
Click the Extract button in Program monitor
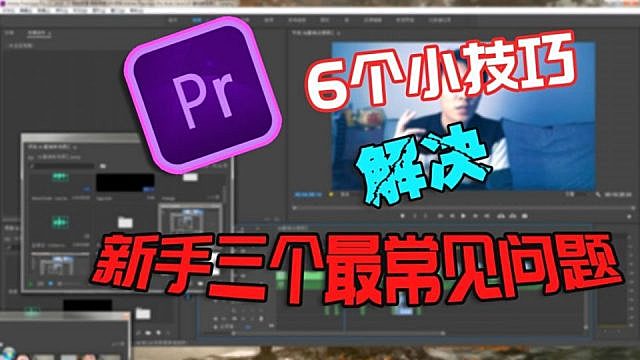(x=513, y=216)
